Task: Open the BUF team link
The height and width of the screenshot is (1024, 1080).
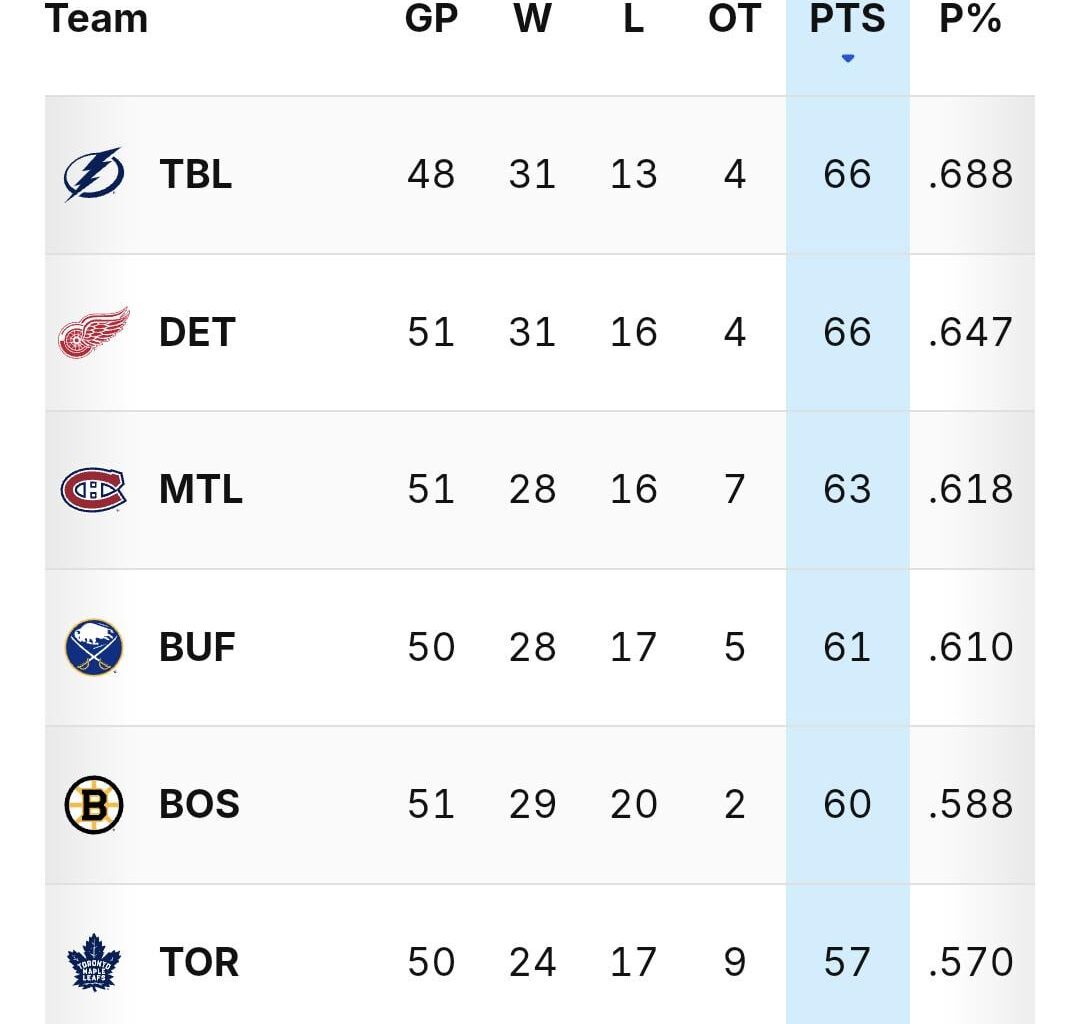Action: pyautogui.click(x=197, y=647)
